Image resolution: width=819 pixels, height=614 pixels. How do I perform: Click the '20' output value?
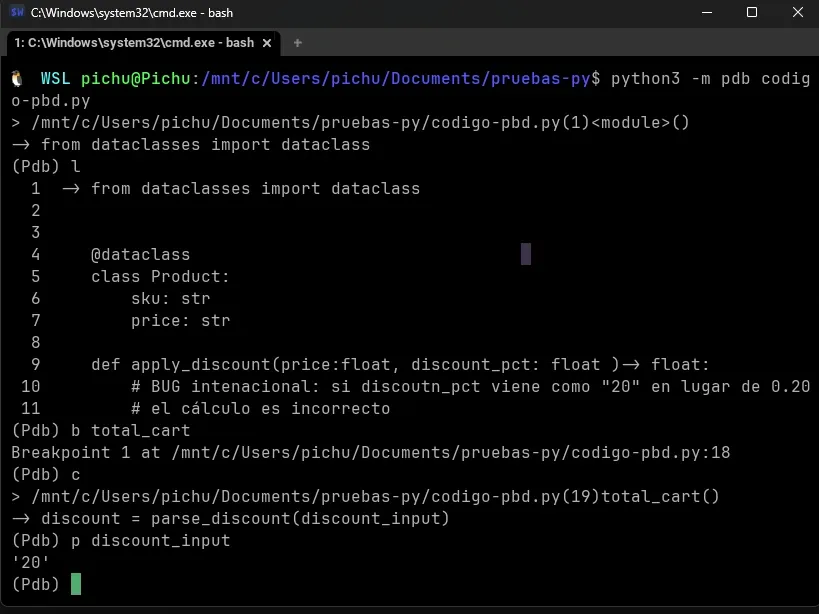31,562
